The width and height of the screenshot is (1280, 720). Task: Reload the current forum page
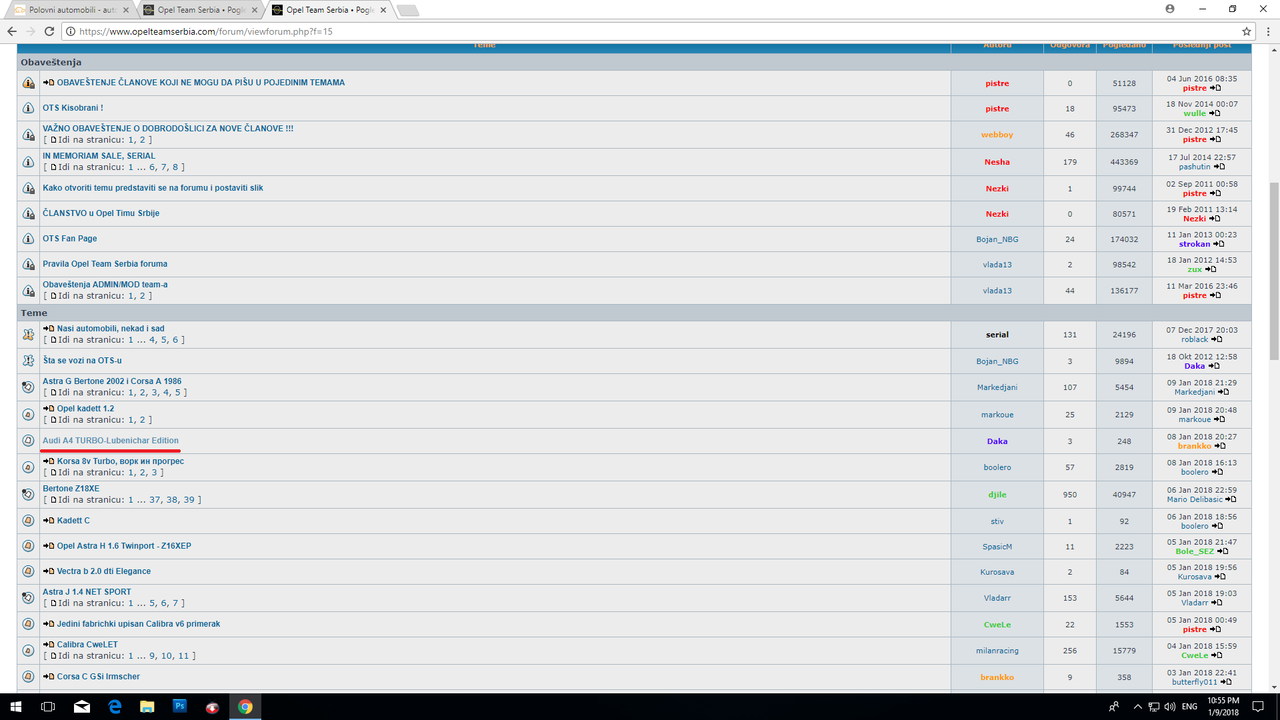tap(51, 31)
